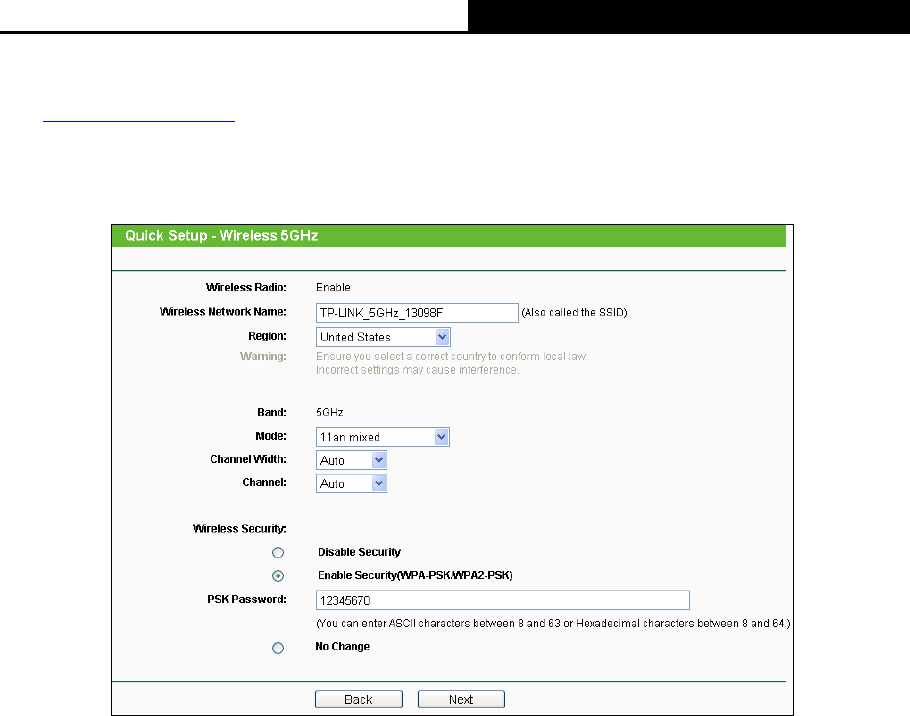Click the PSK Password input field
Image resolution: width=910 pixels, height=716 pixels.
[x=503, y=600]
